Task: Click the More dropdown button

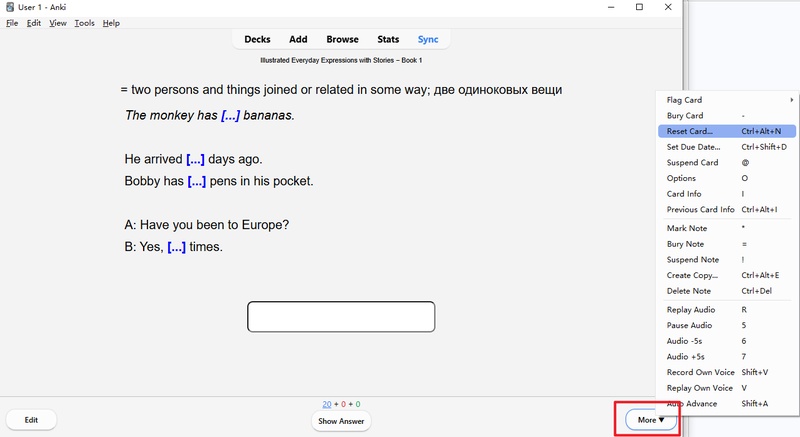Action: coord(651,420)
